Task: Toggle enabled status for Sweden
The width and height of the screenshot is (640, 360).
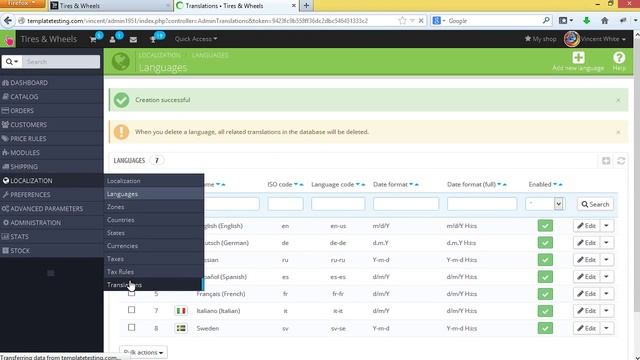Action: tap(545, 328)
